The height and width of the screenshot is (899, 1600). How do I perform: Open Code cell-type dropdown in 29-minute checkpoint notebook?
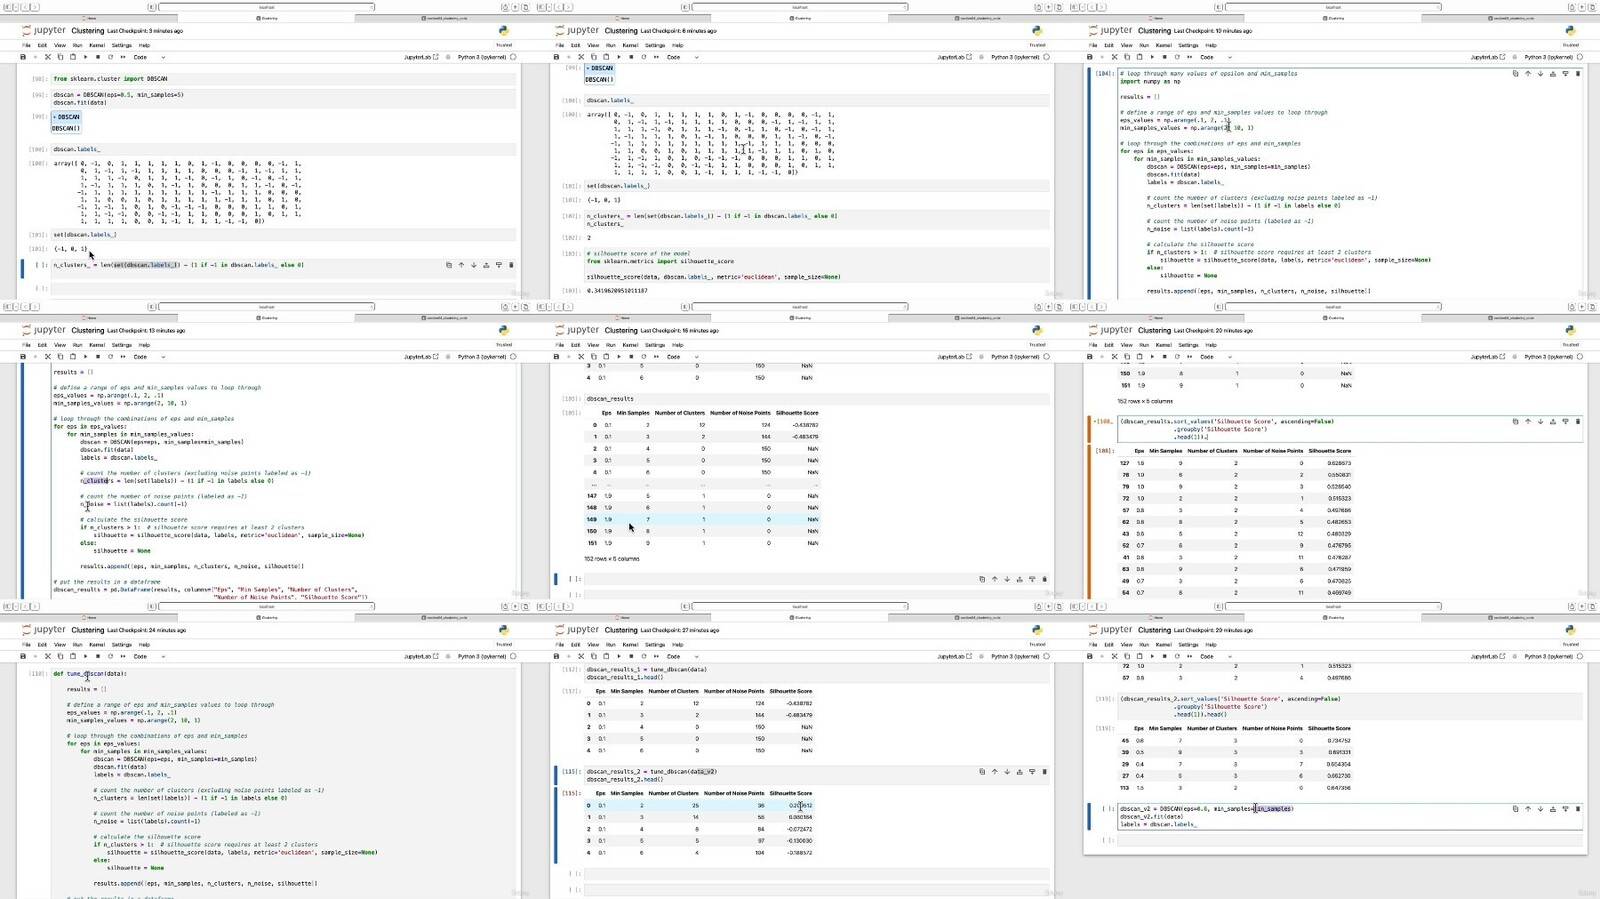(1215, 656)
